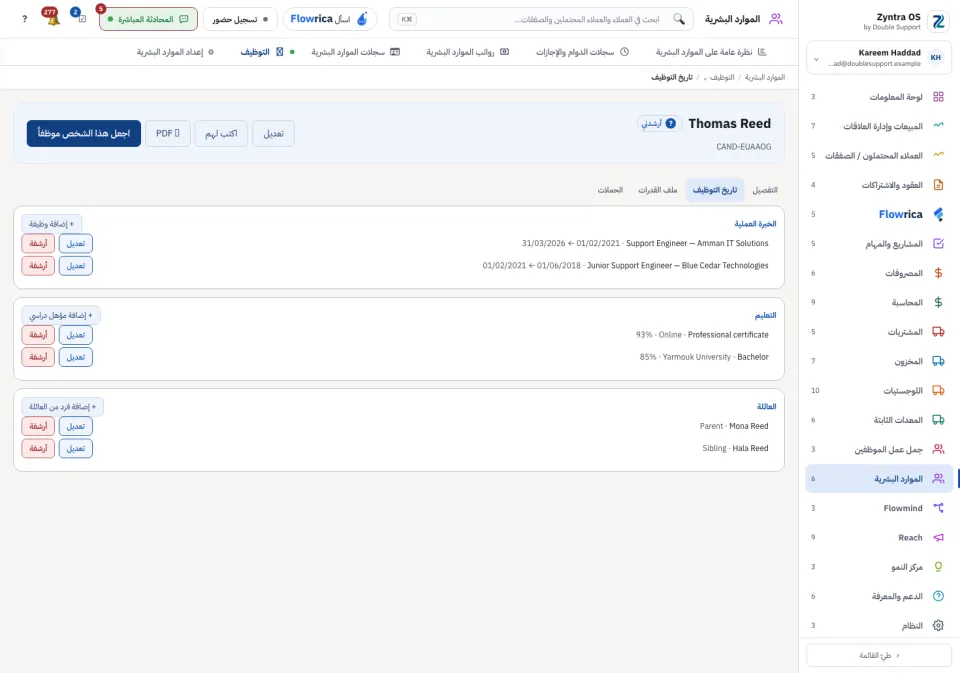Viewport: 960px width, 673px height.
Task: Click the المصروفات dollar icon
Action: [x=938, y=273]
